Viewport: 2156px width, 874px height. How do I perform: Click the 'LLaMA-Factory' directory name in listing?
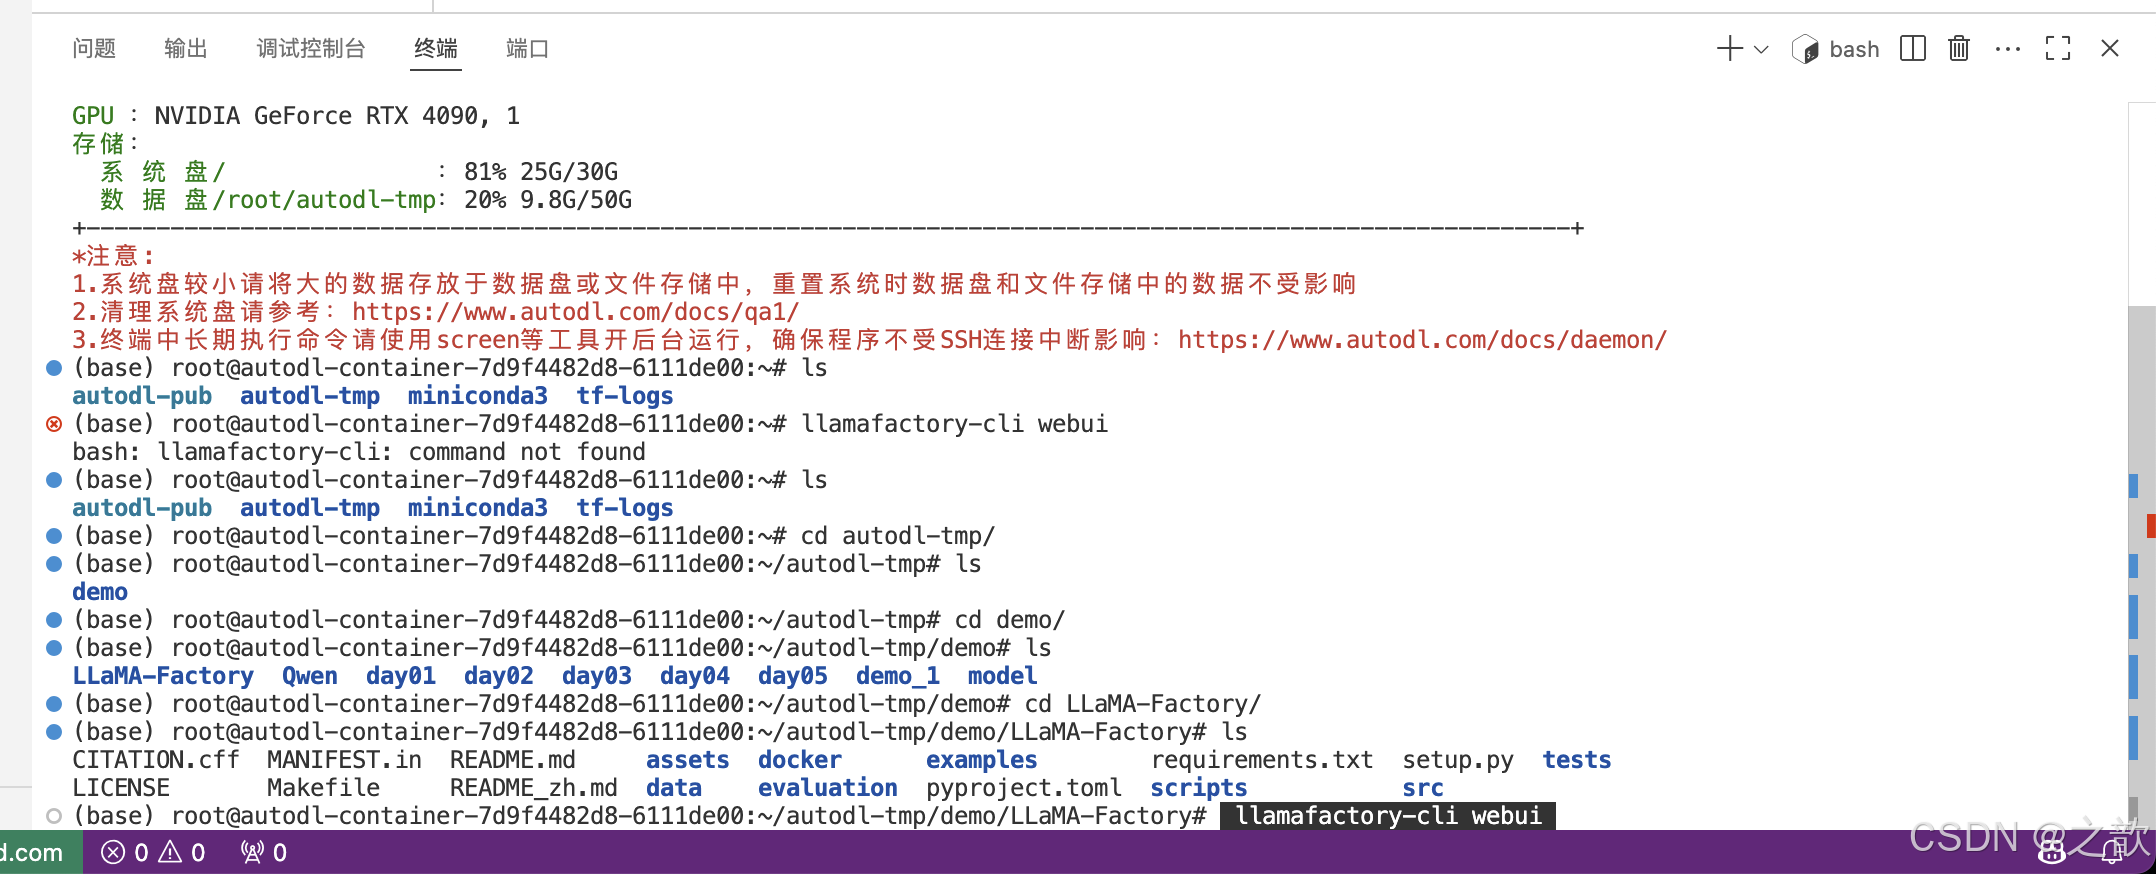point(163,676)
